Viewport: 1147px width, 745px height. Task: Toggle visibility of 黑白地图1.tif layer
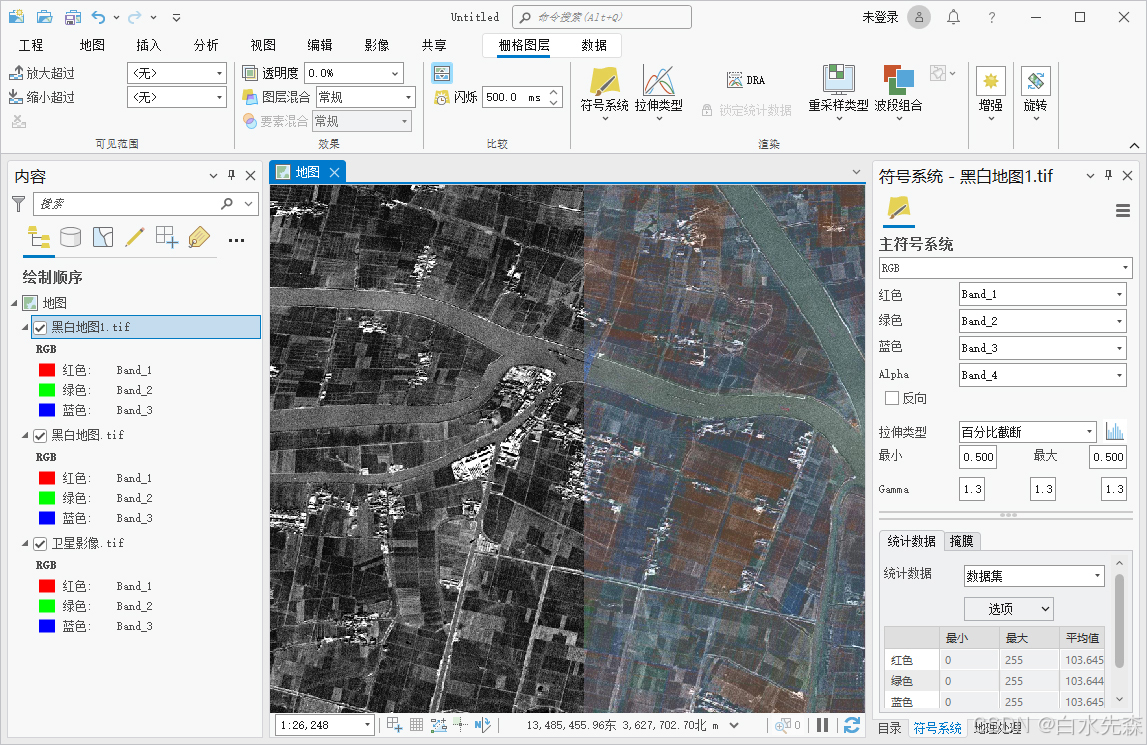coord(40,327)
